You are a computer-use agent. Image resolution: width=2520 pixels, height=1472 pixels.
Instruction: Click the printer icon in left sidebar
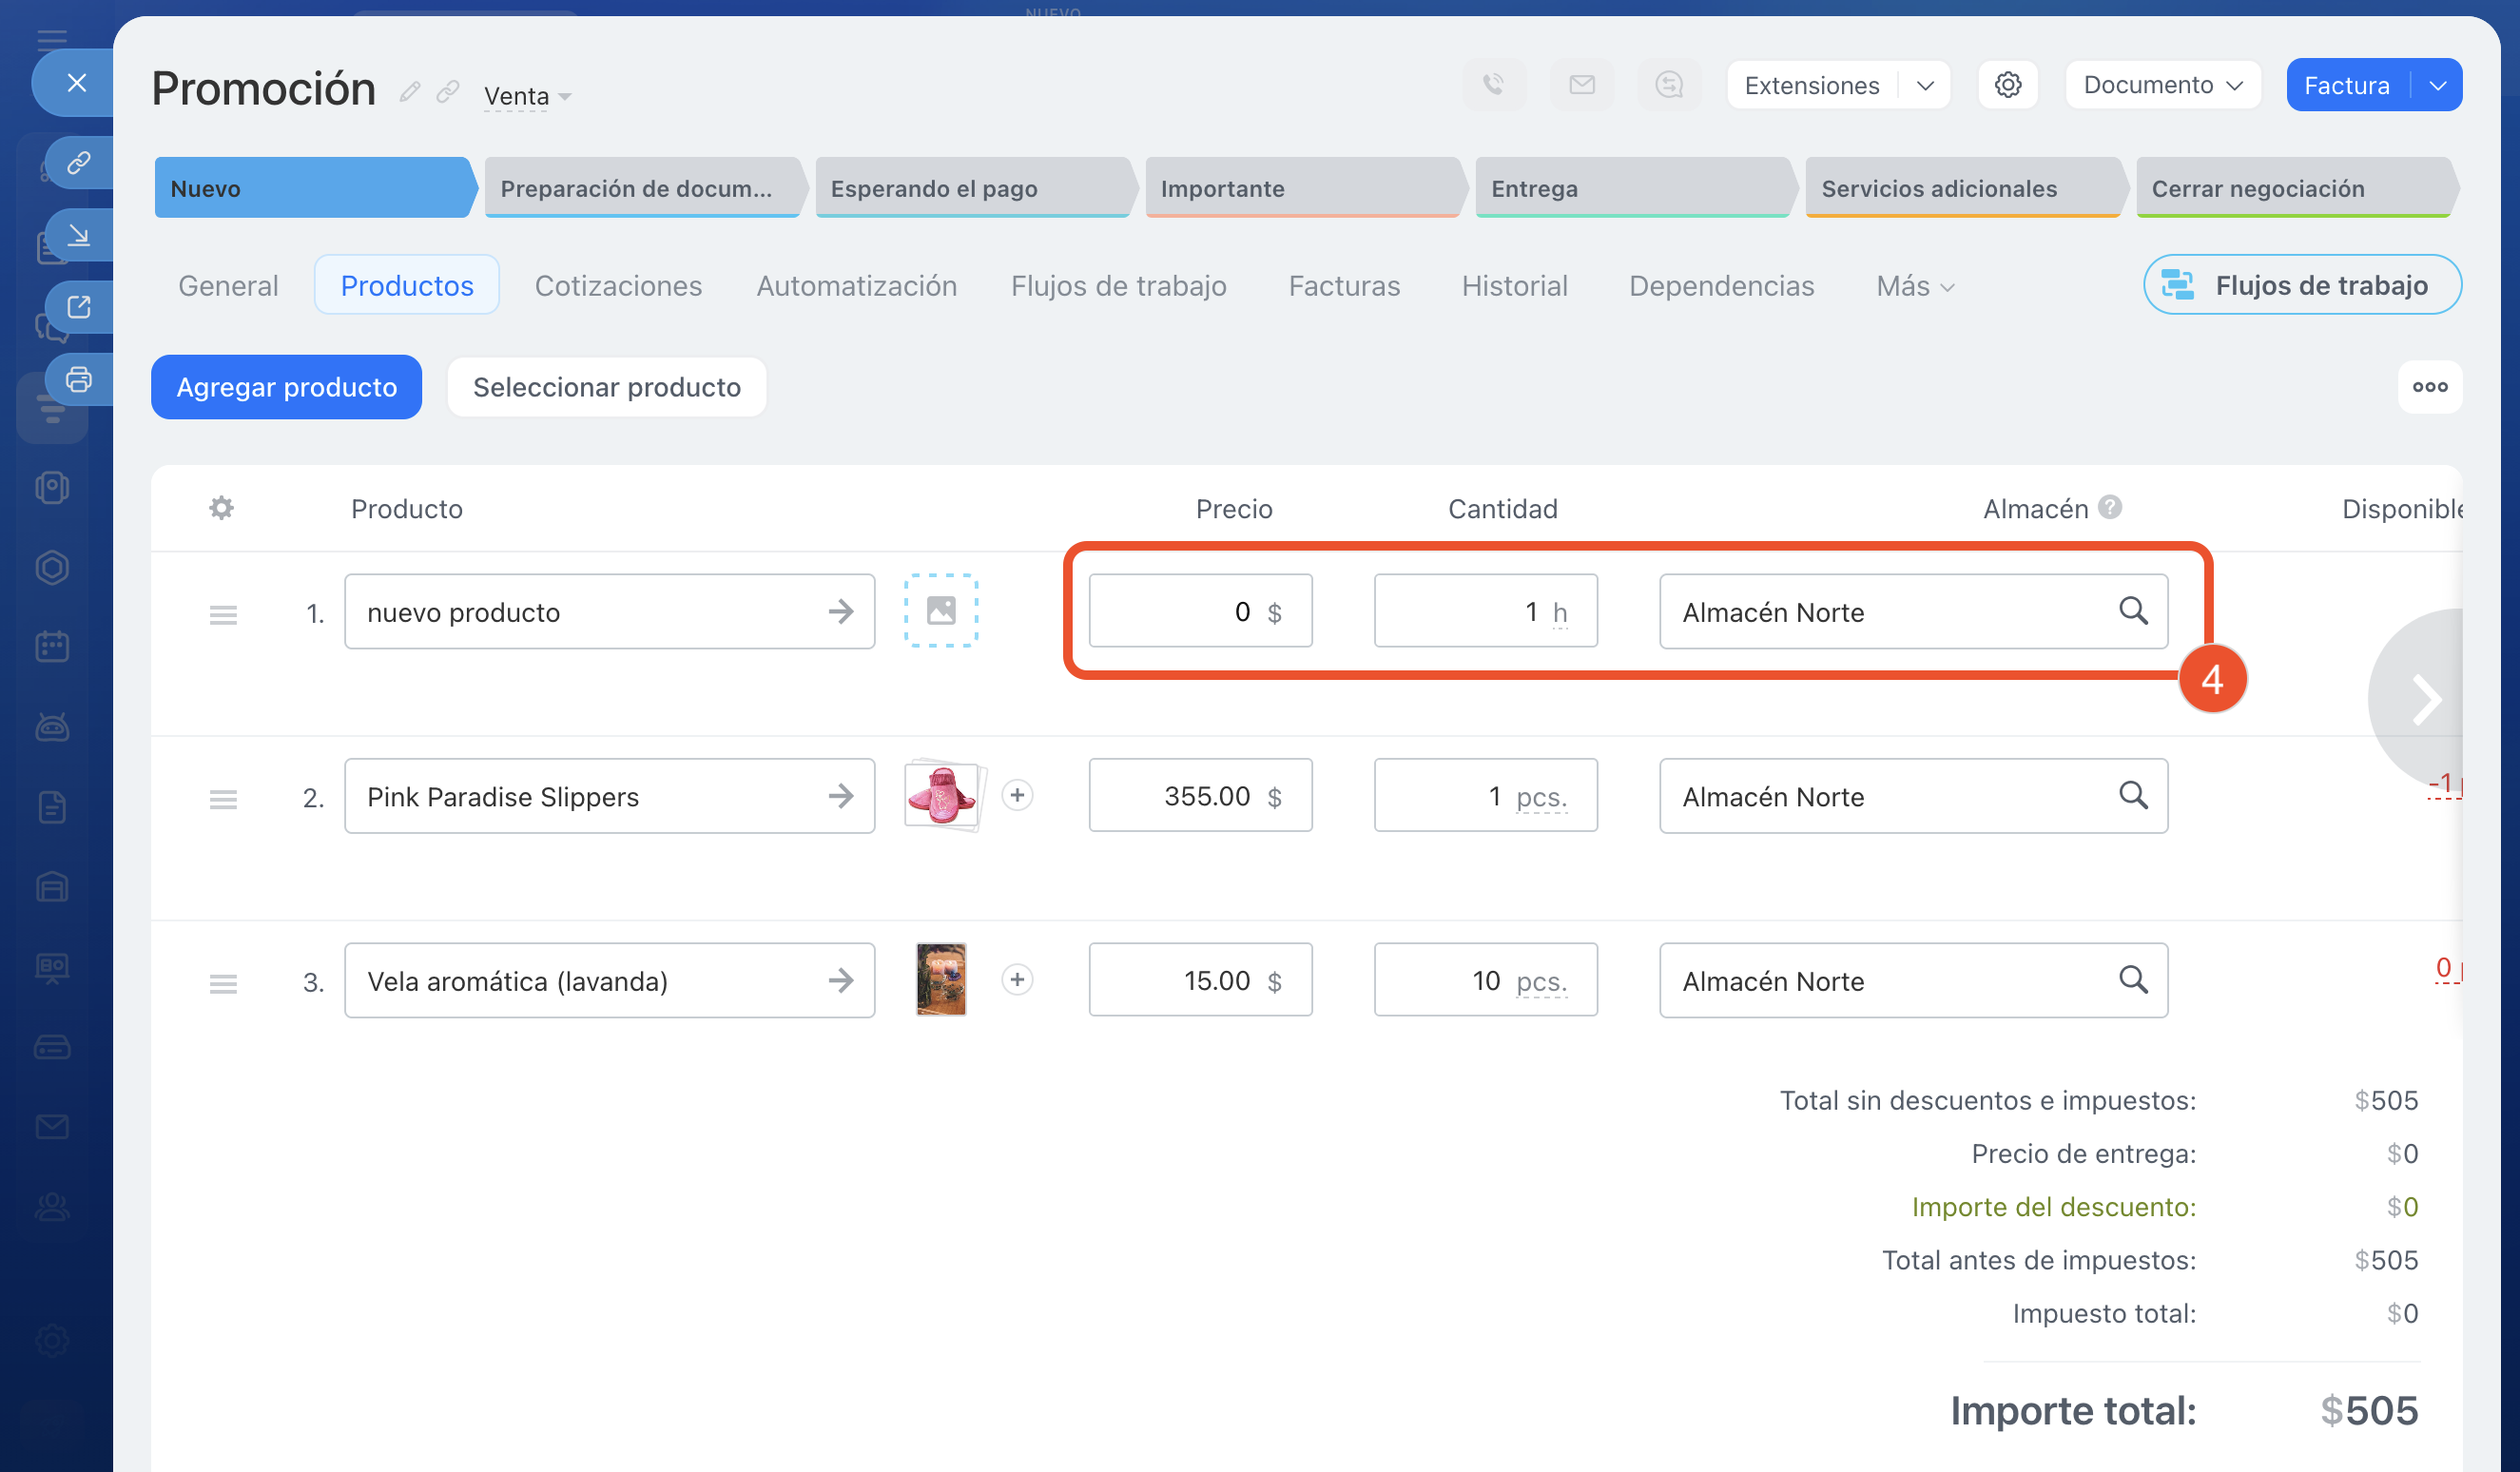click(78, 380)
